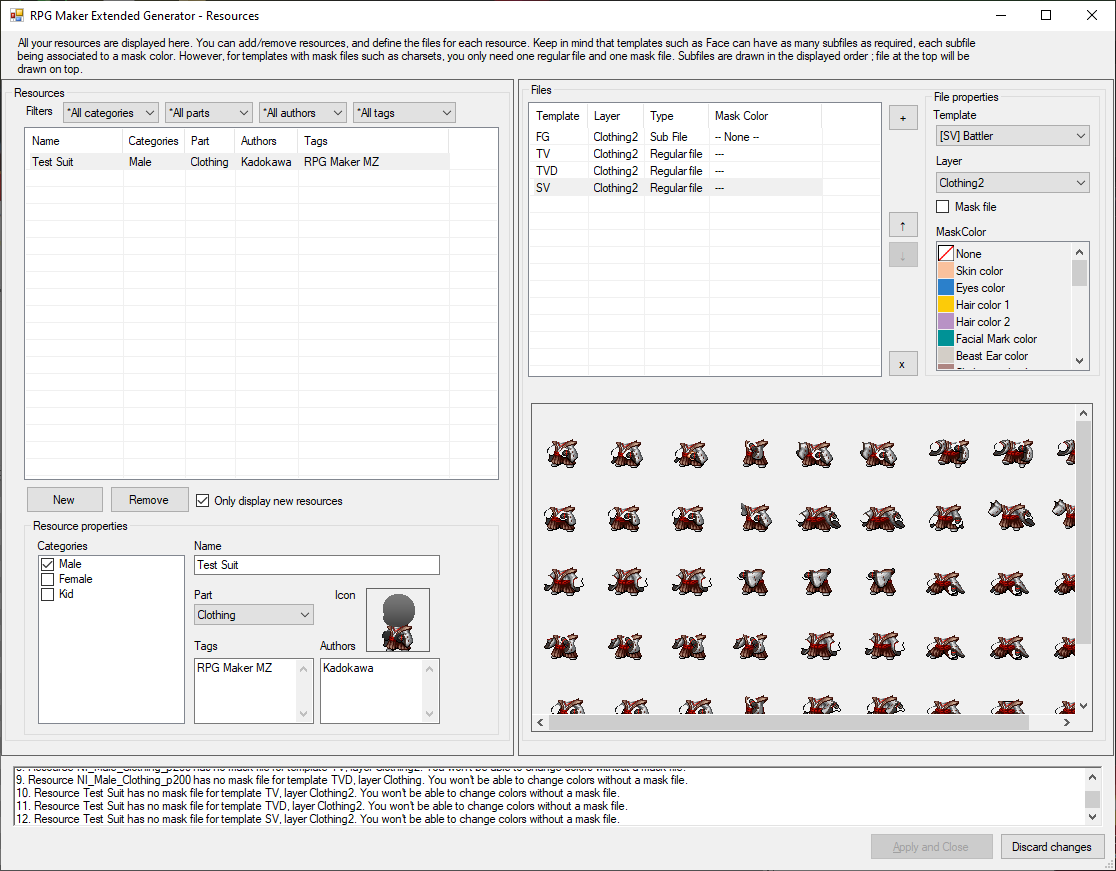This screenshot has height=871, width=1116.
Task: Click log line 10 about template TV
Action: (317, 793)
